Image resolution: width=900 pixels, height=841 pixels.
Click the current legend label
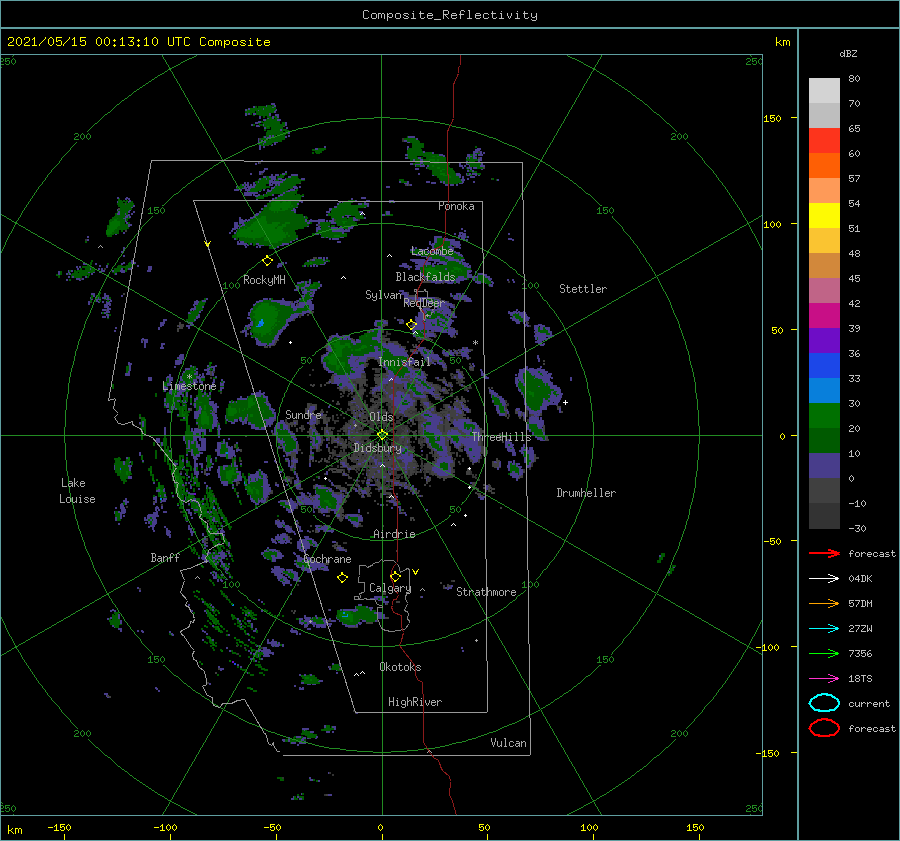point(869,704)
